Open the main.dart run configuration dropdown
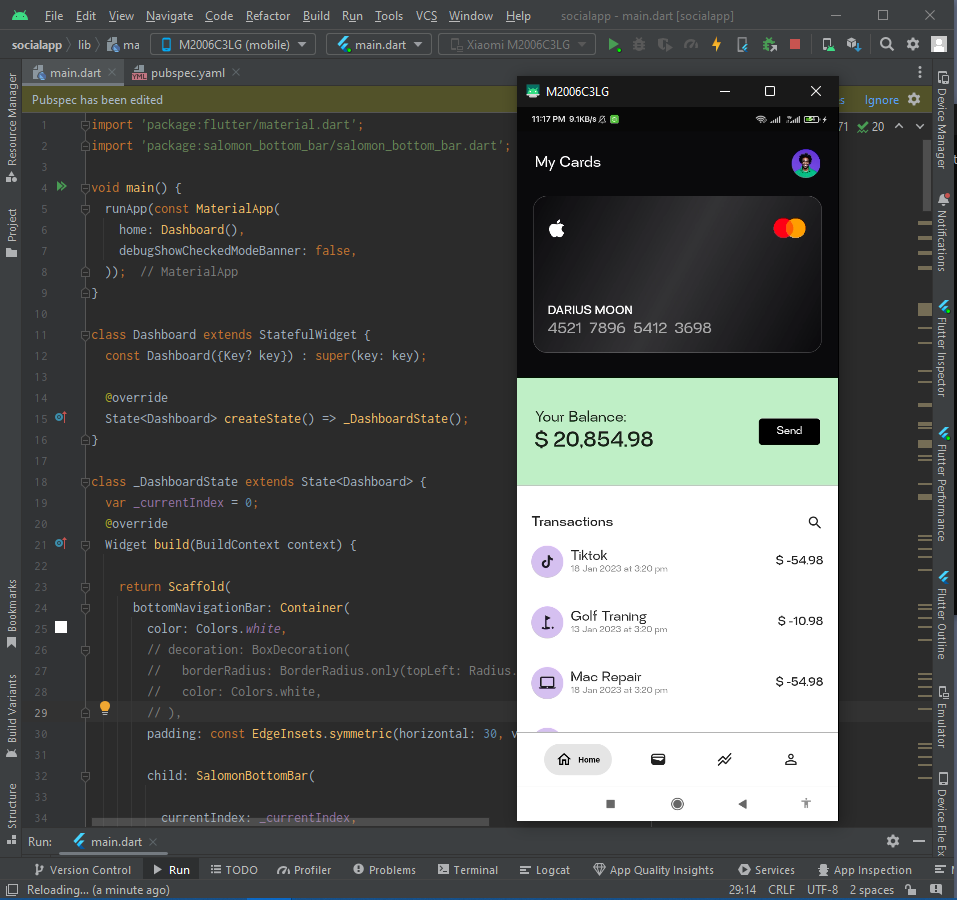 [x=378, y=44]
